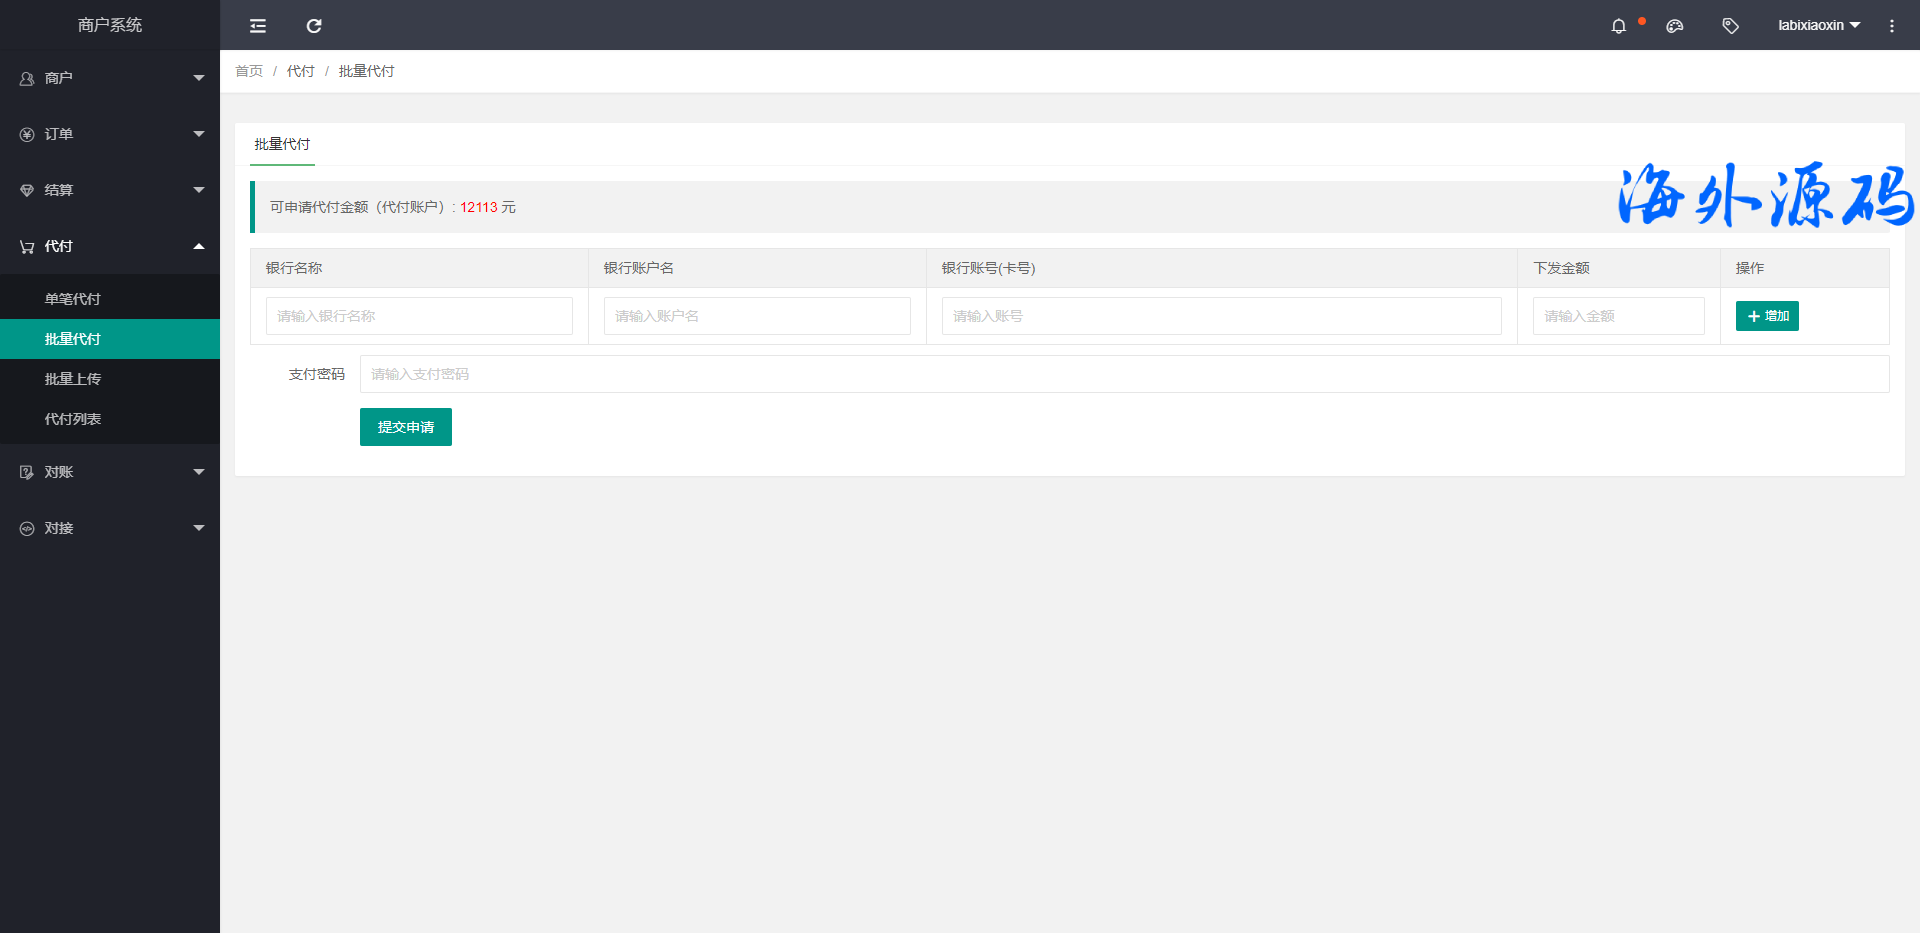1920x933 pixels.
Task: Click the 请输入银行名称 bank name field
Action: pyautogui.click(x=419, y=316)
